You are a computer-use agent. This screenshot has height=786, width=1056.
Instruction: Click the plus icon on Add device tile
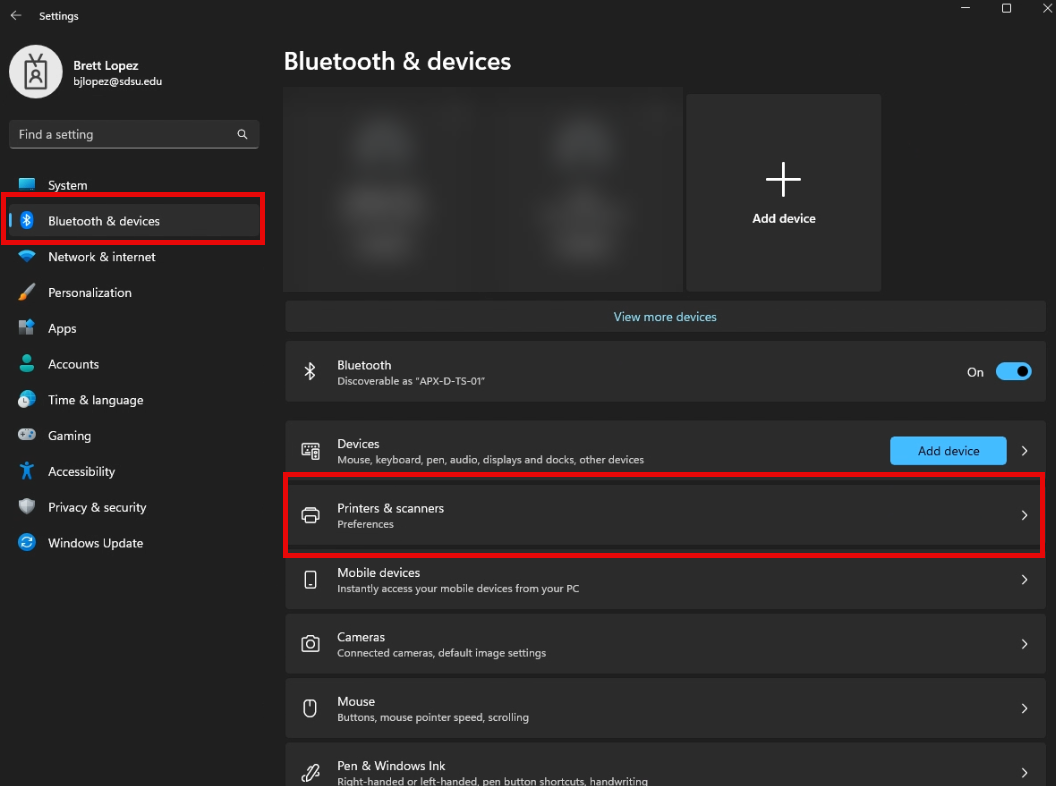783,179
